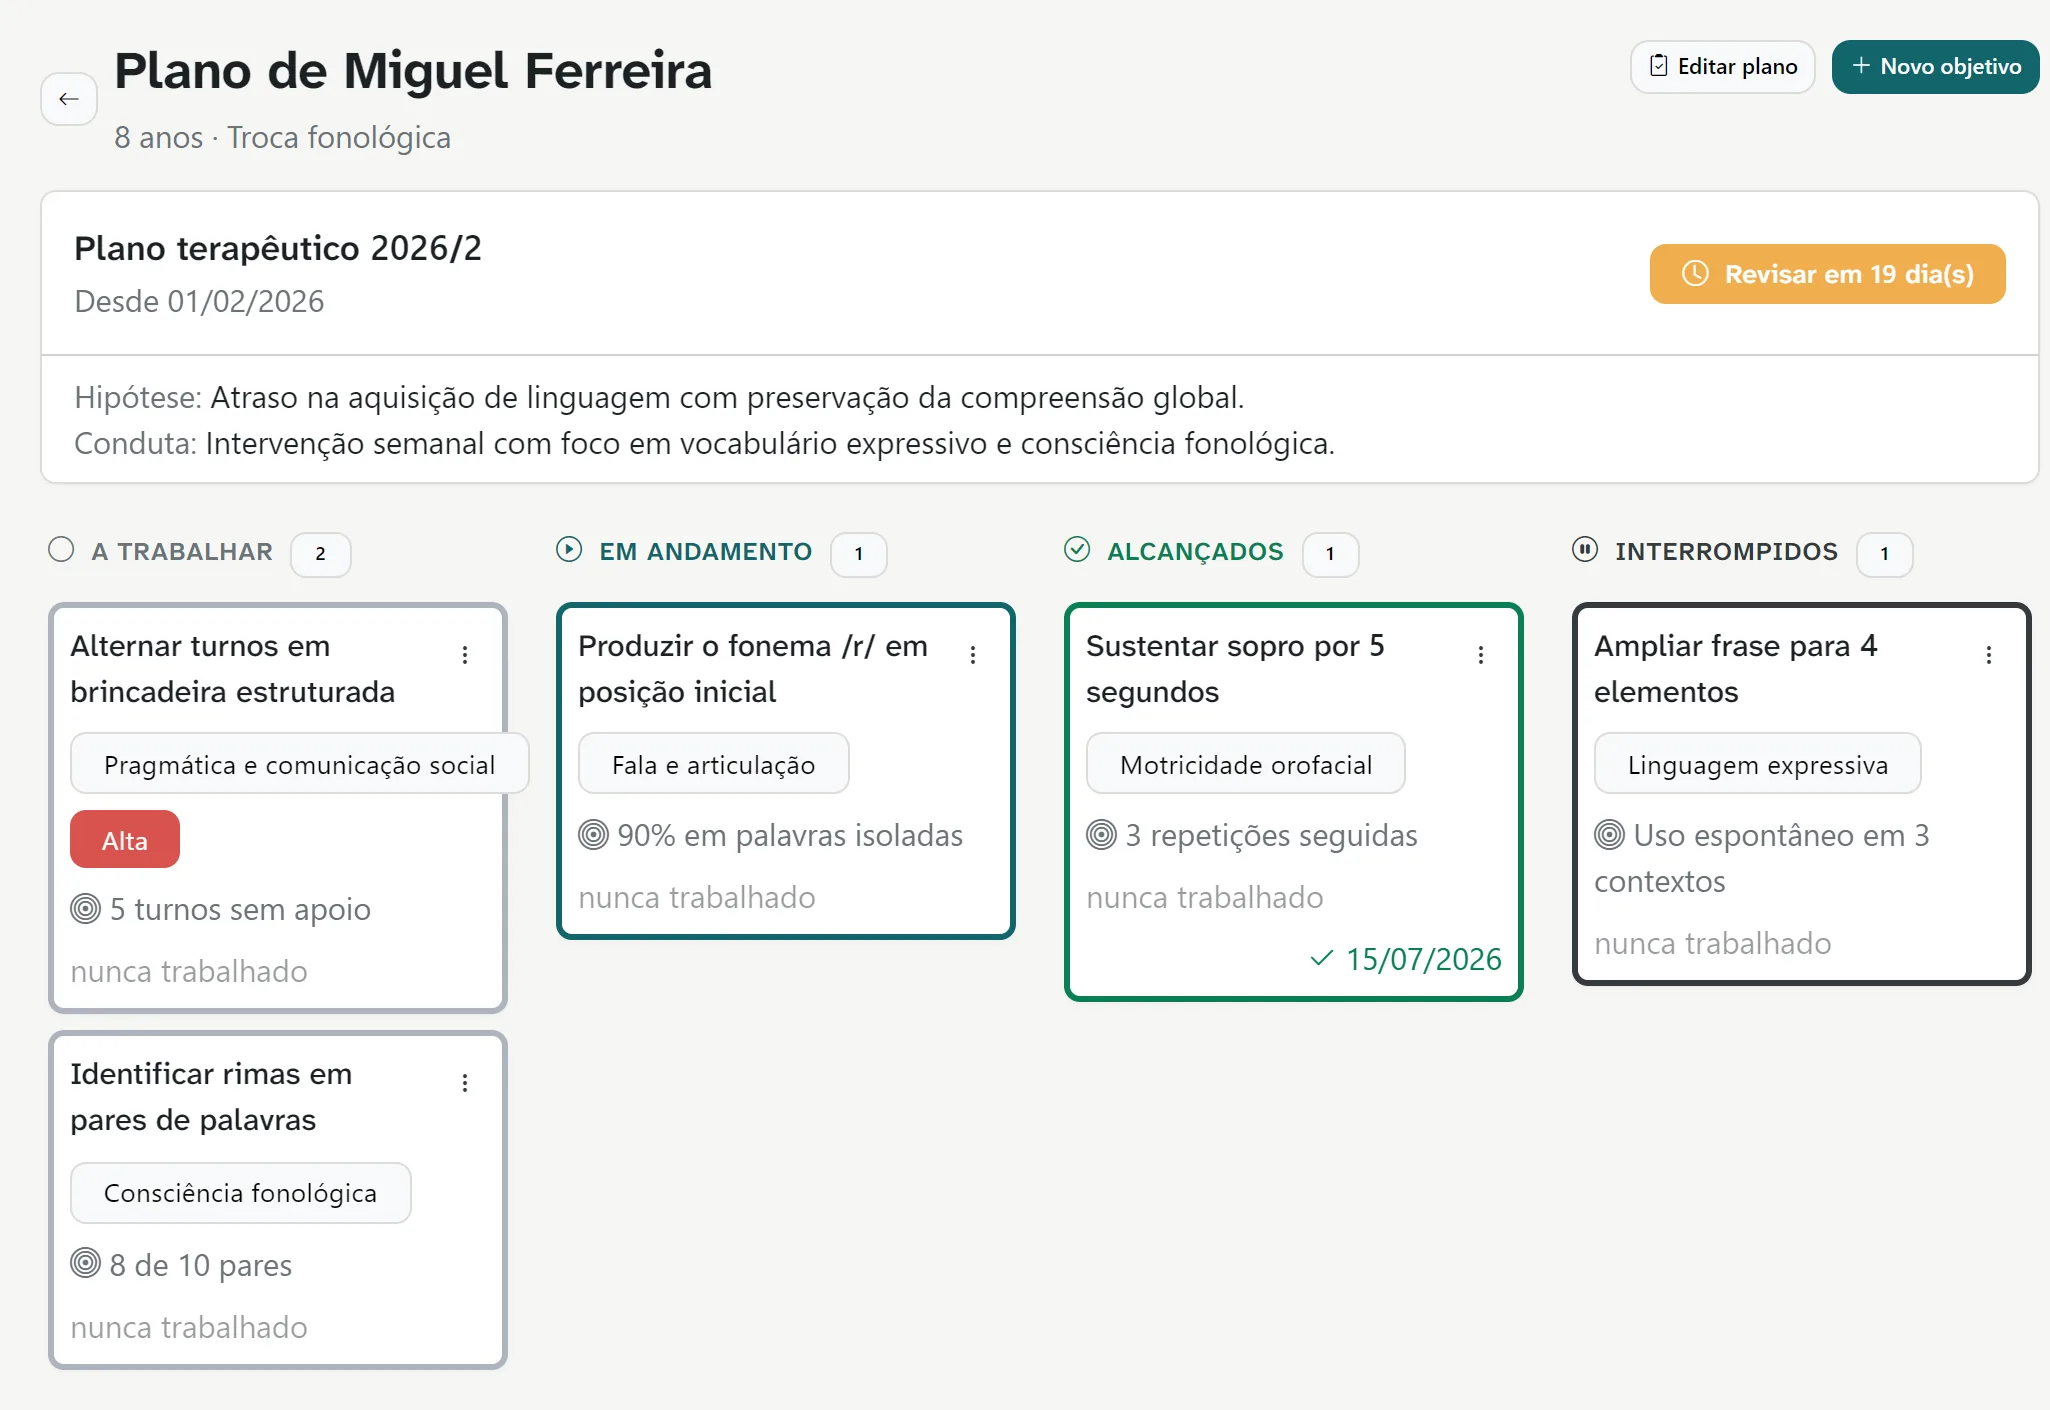Click the Em Andamento play icon
Screen dimensions: 2050x1410
pos(569,550)
